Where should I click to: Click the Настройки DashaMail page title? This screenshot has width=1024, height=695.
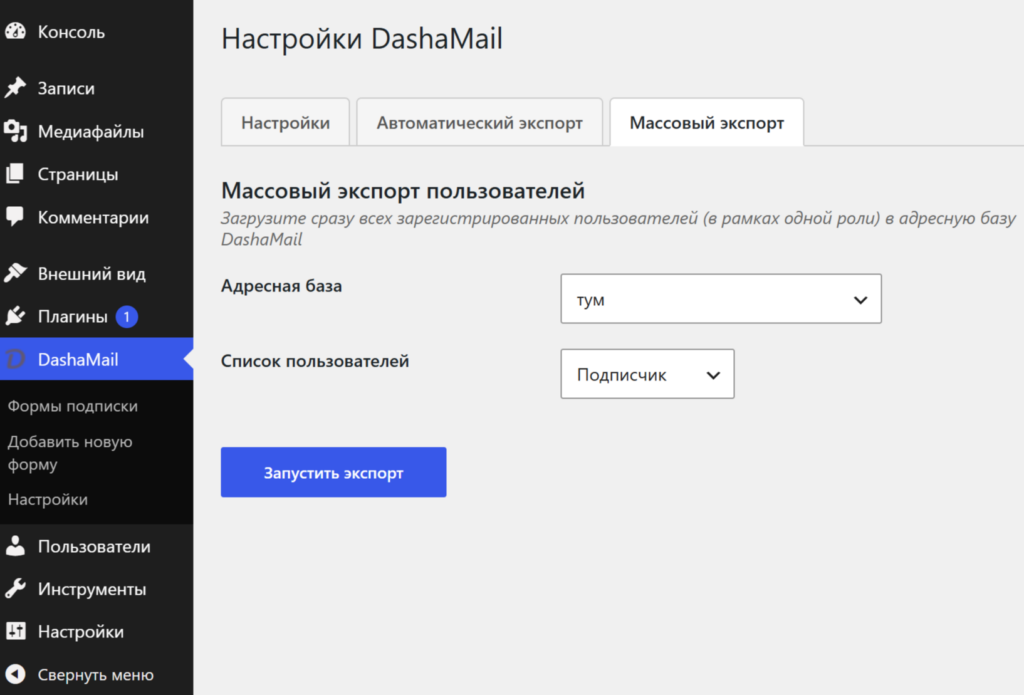[362, 39]
